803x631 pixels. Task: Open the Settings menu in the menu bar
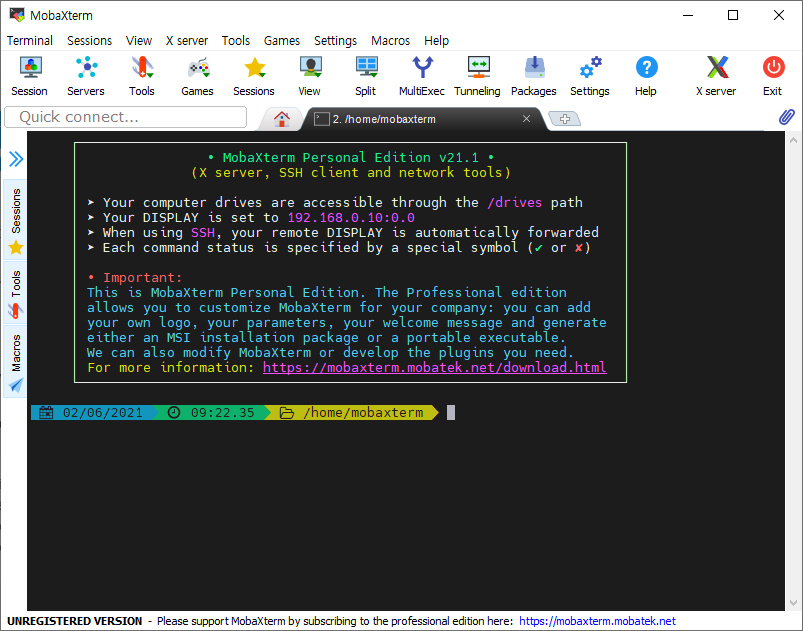(x=335, y=40)
